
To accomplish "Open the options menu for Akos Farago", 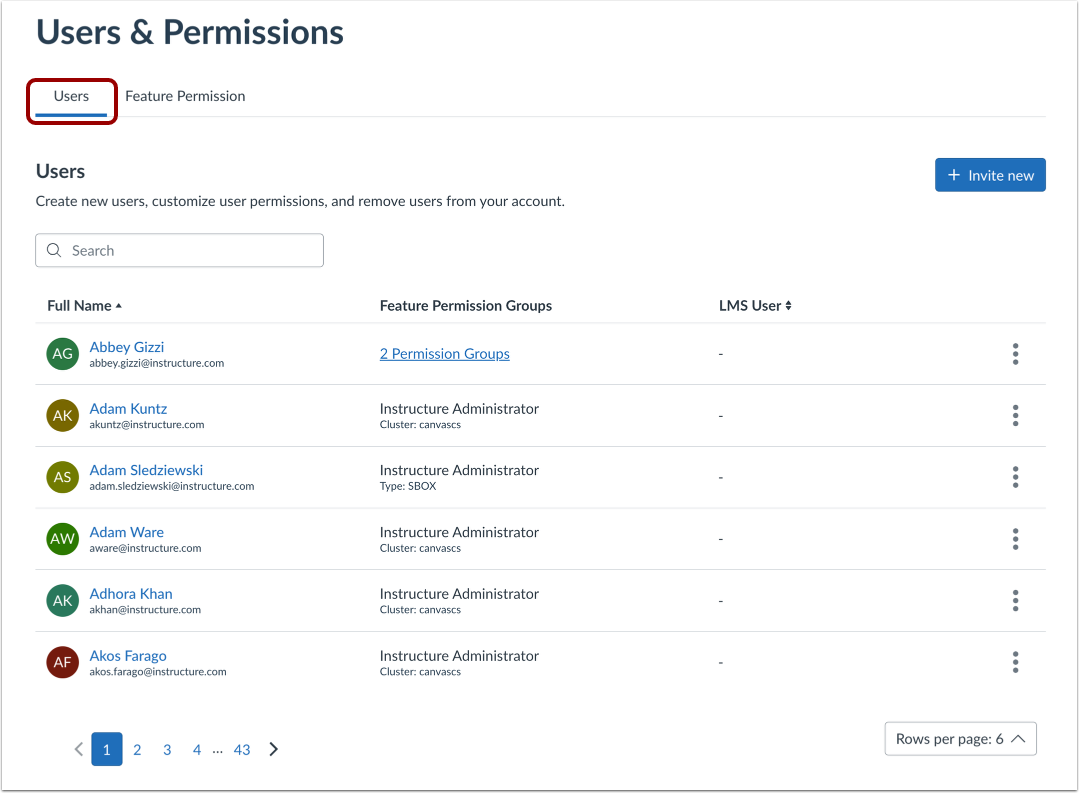I will pos(1015,662).
